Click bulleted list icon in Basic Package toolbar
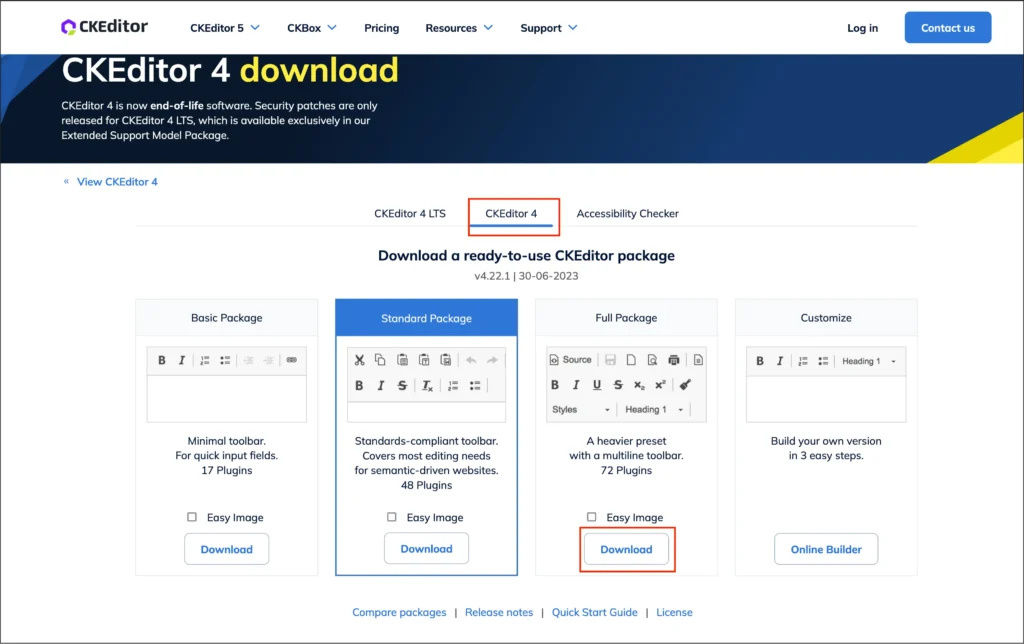1024x644 pixels. tap(225, 360)
